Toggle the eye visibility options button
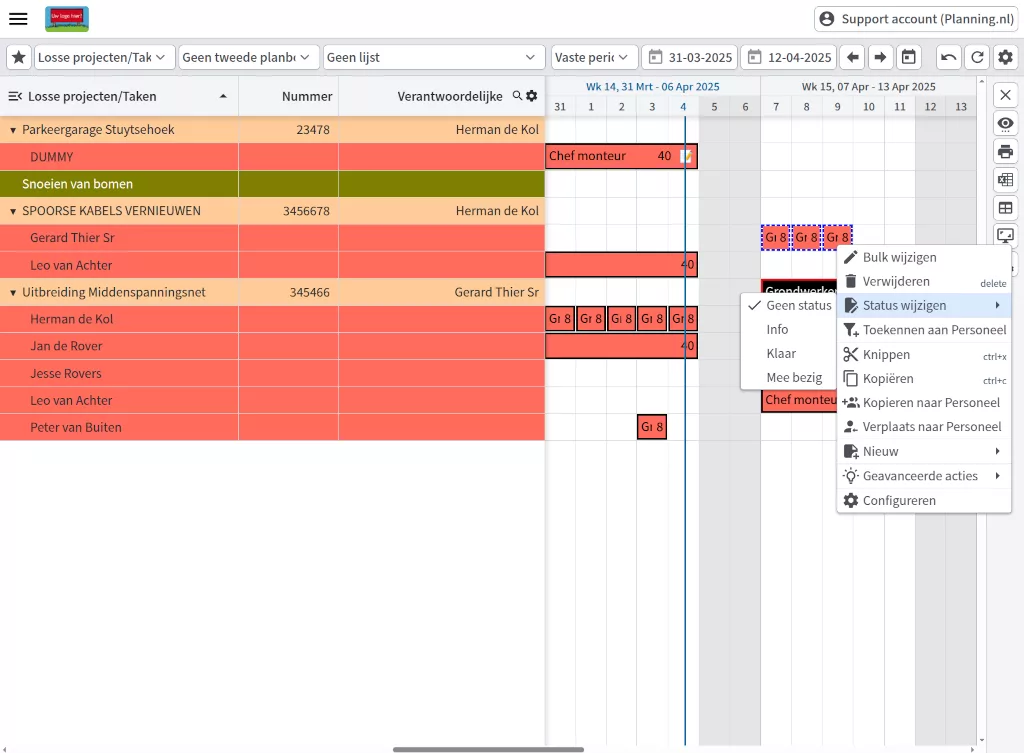The width and height of the screenshot is (1024, 753). 1005,124
